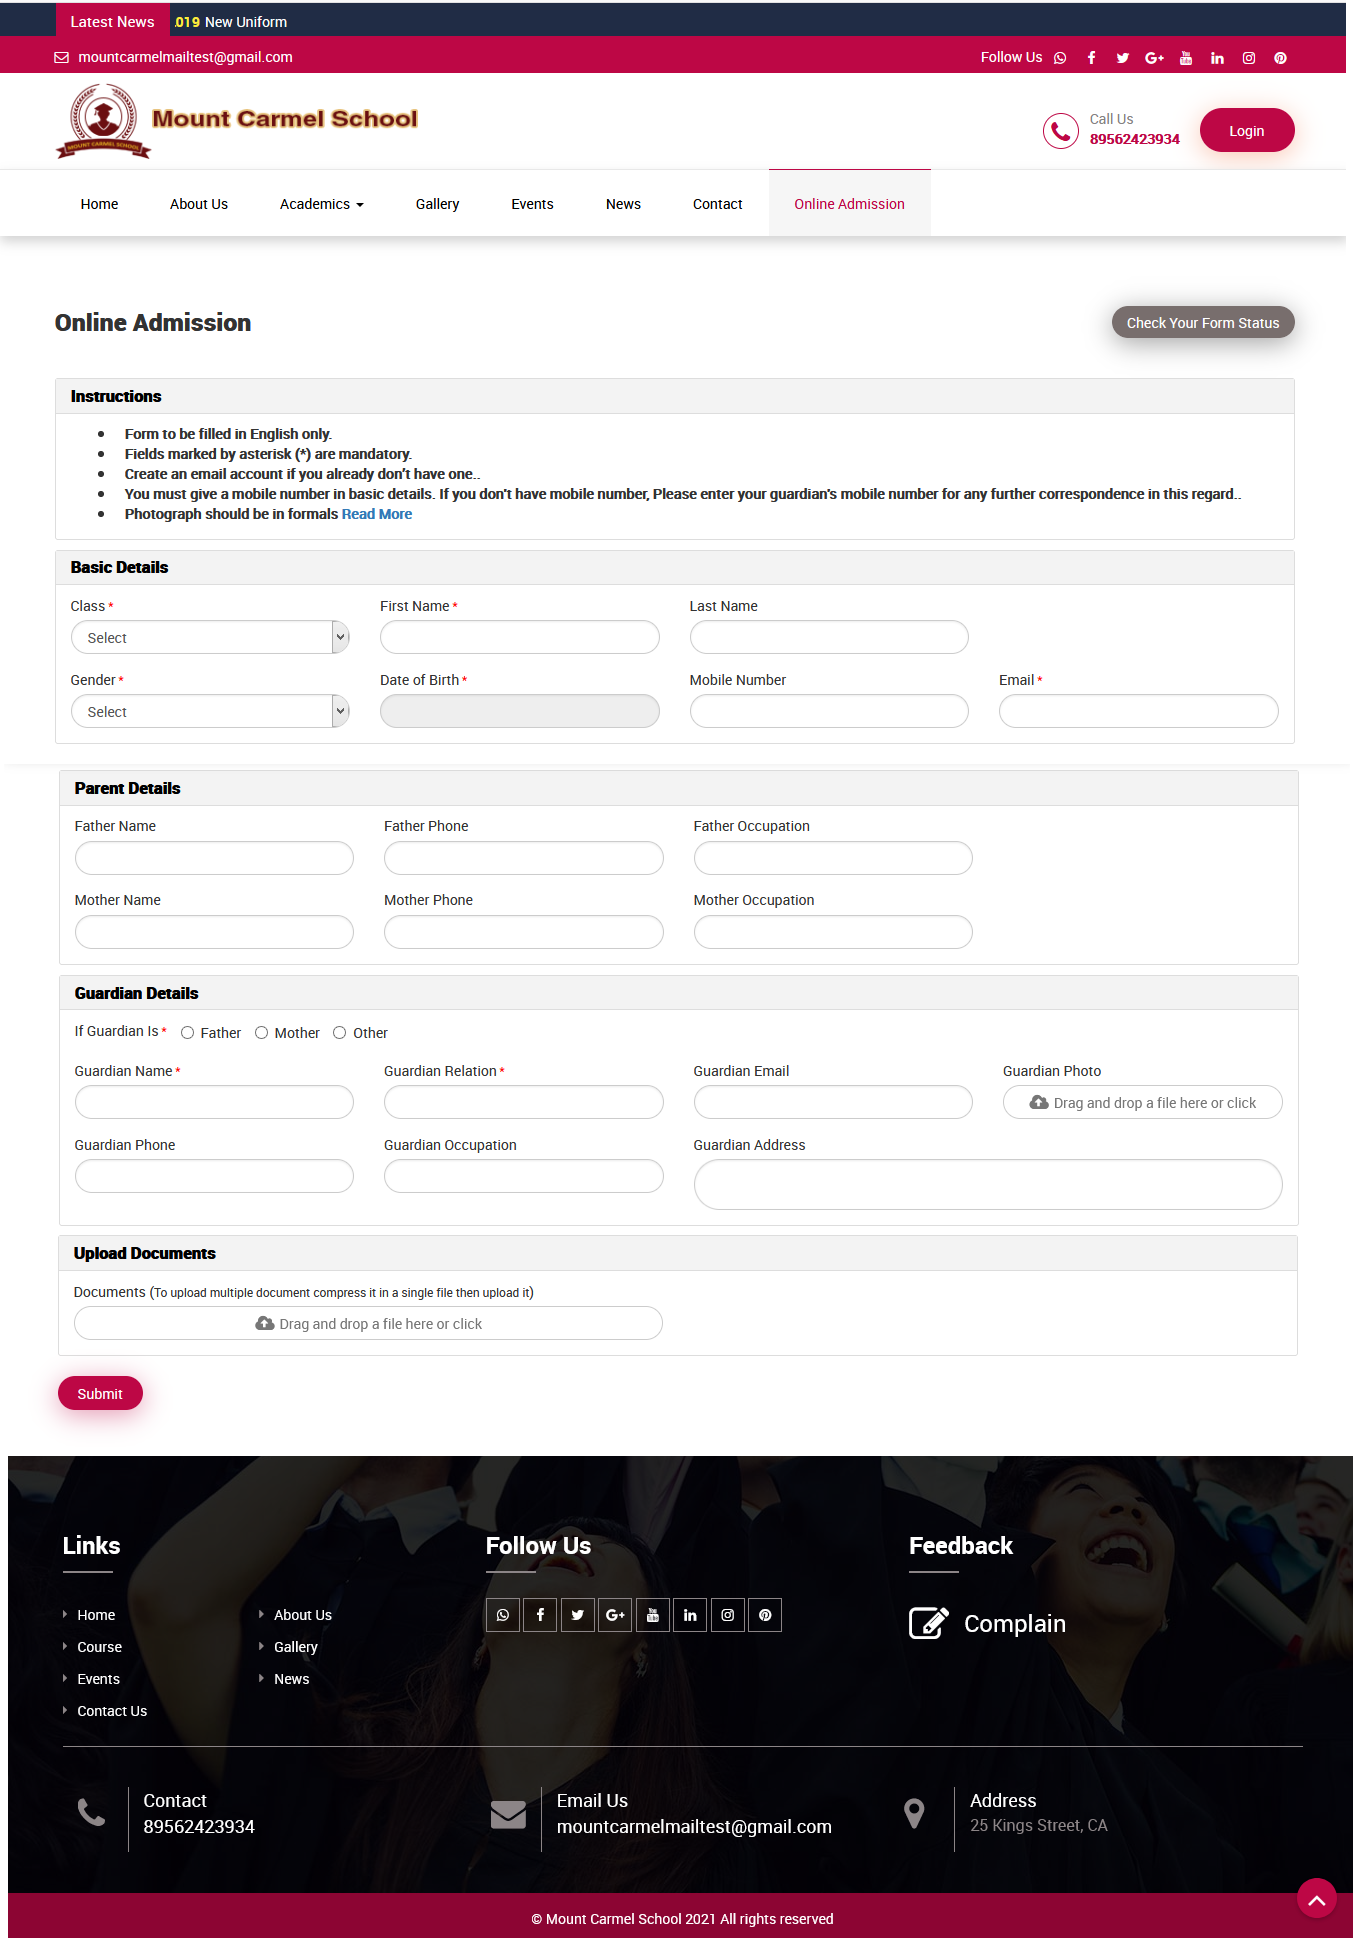Select Father as the guardian
Screen dimensions: 1364x1944
[187, 1032]
